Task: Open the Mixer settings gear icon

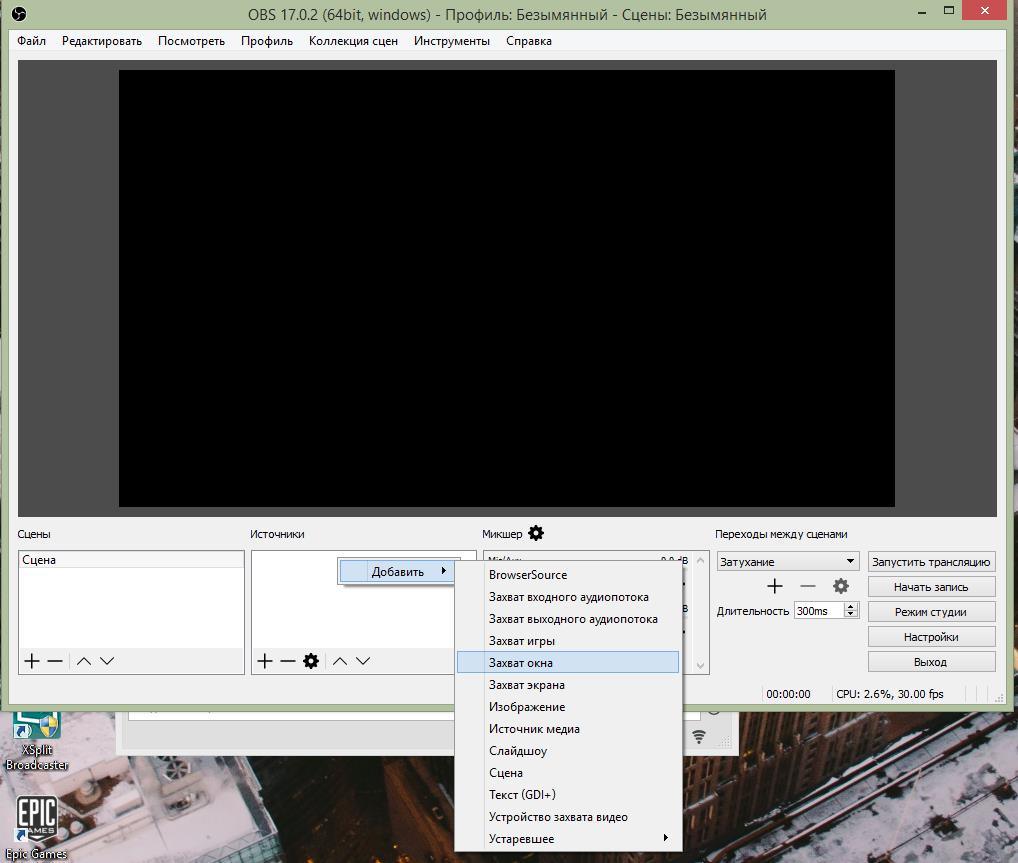Action: click(536, 534)
